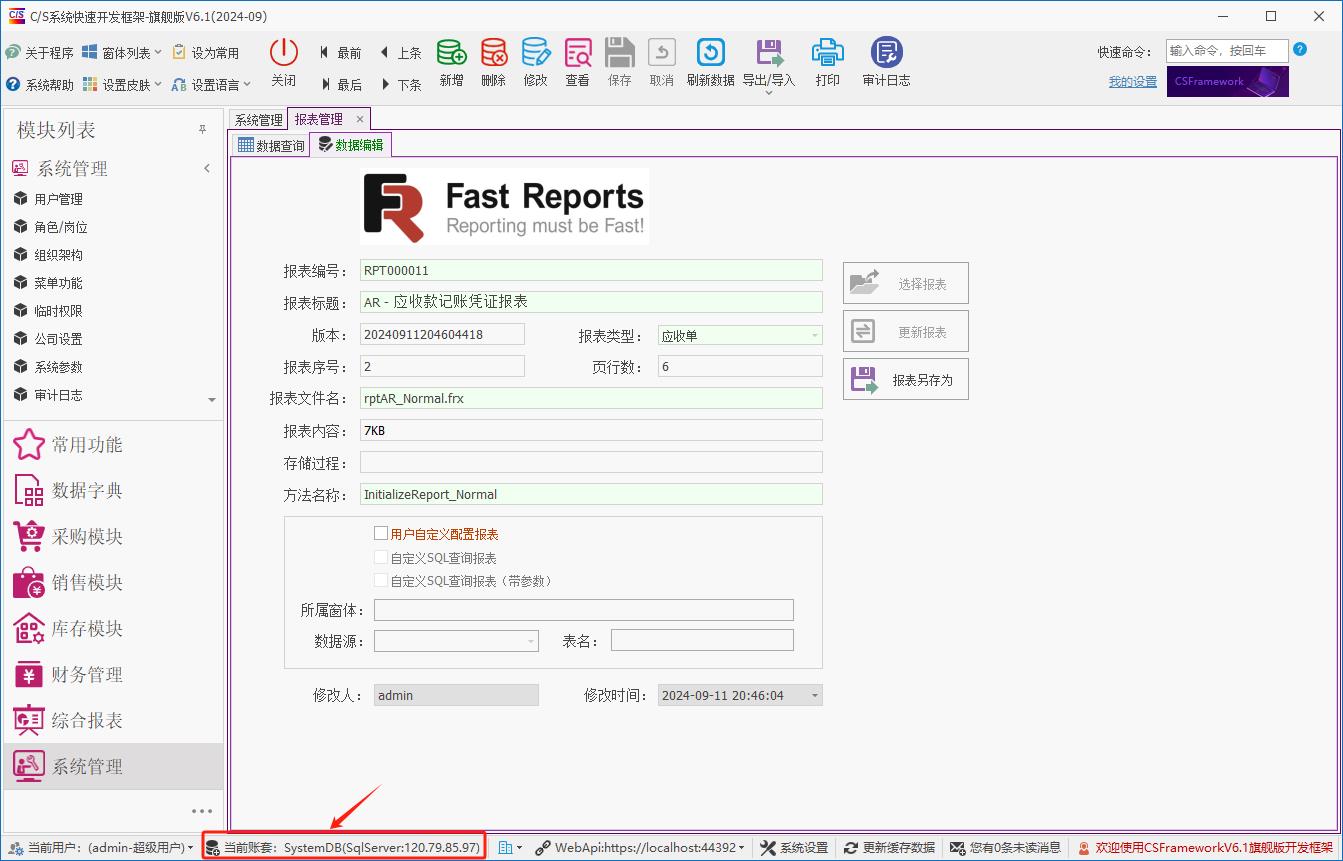Check the 用户自定义配置报表 checkbox
The image size is (1343, 861).
(381, 534)
